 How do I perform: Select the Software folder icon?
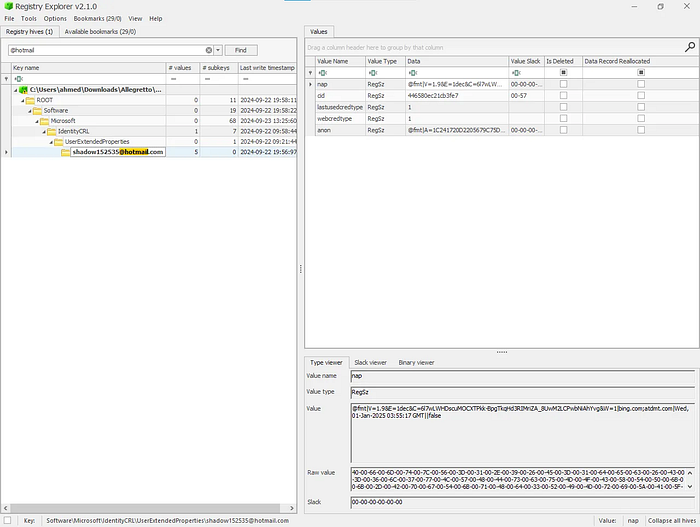coord(37,111)
